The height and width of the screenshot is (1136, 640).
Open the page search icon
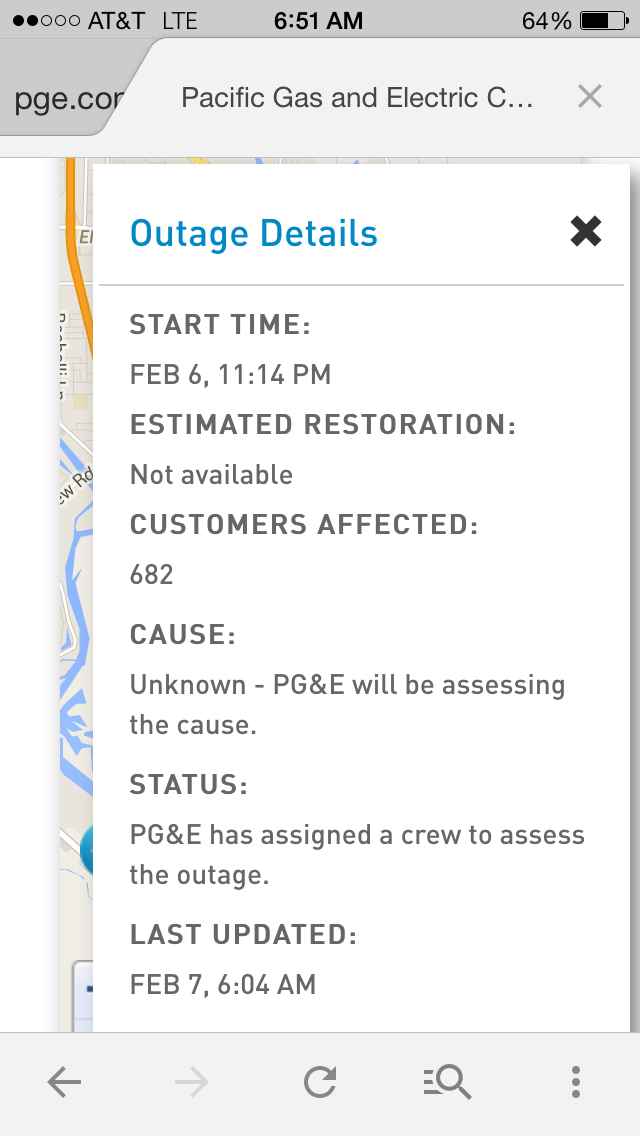click(447, 1082)
